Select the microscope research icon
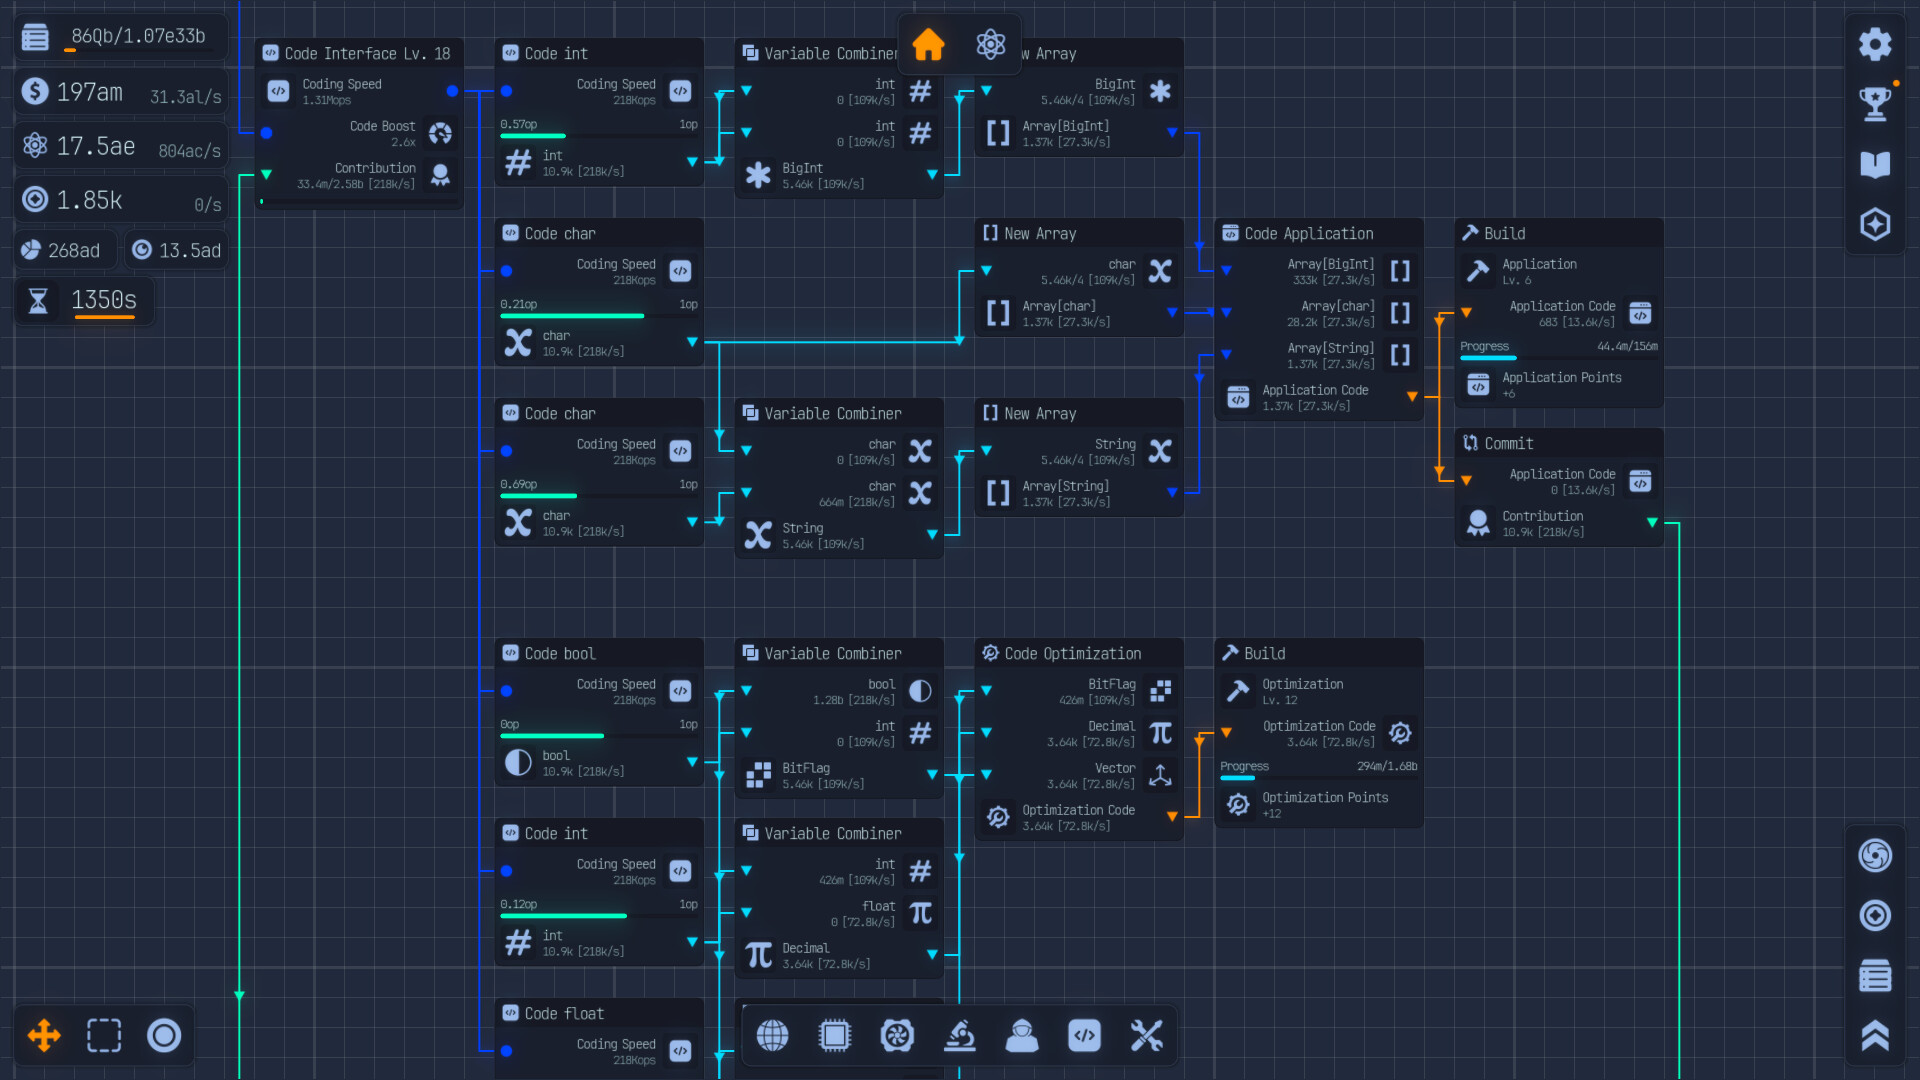Screen dimensions: 1920x1080 [960, 1036]
